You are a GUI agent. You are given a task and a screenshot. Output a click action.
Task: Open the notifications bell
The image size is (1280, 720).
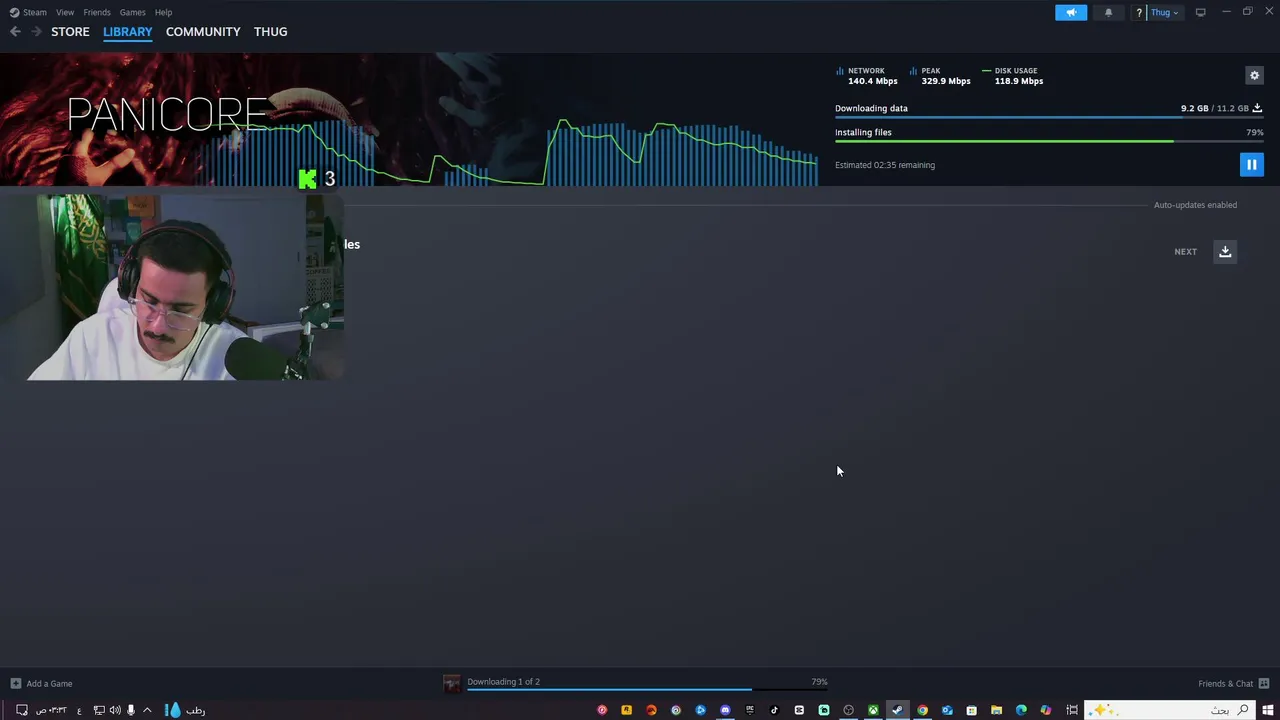(x=1108, y=12)
